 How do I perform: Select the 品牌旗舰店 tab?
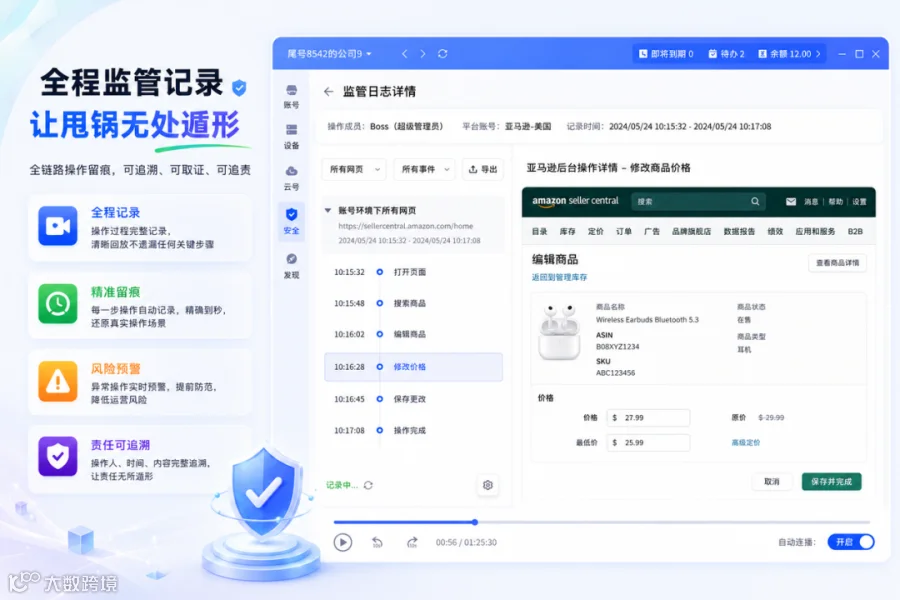(692, 231)
